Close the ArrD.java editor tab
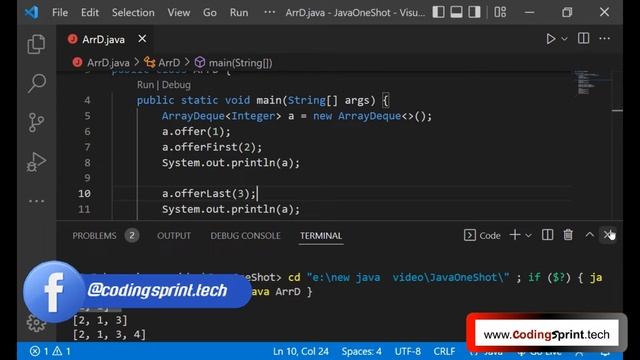 coord(142,39)
